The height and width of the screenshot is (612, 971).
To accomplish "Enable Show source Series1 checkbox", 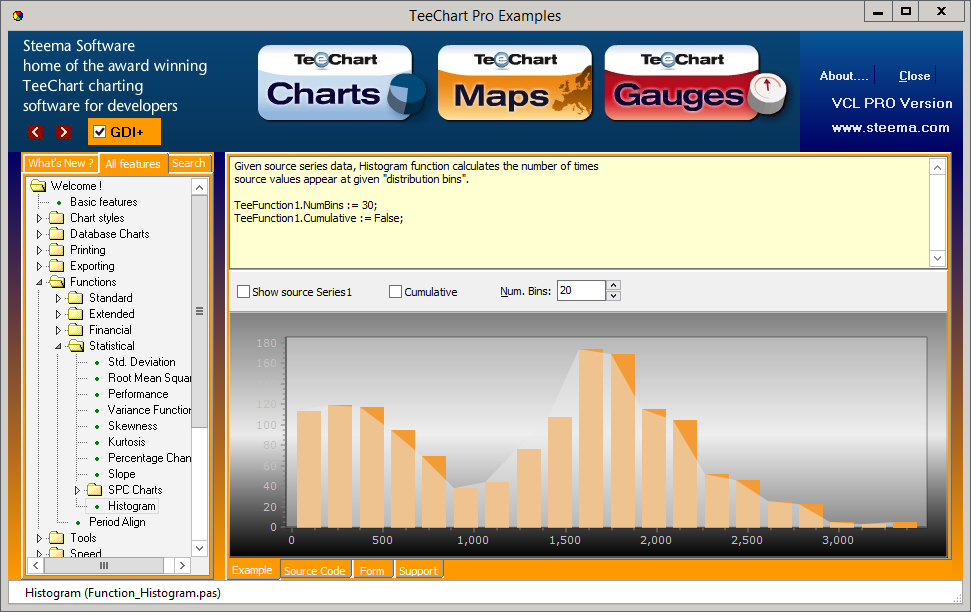I will coord(243,292).
